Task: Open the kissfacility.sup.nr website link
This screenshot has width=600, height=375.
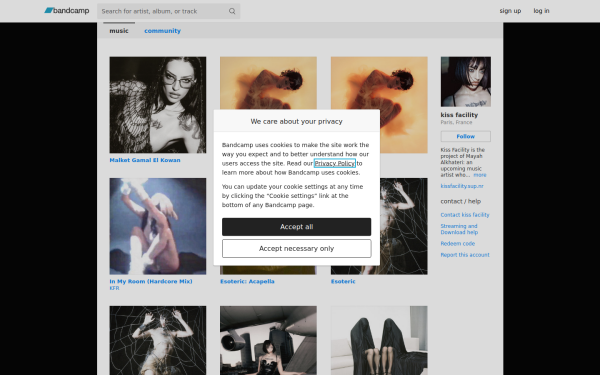Action: (462, 186)
